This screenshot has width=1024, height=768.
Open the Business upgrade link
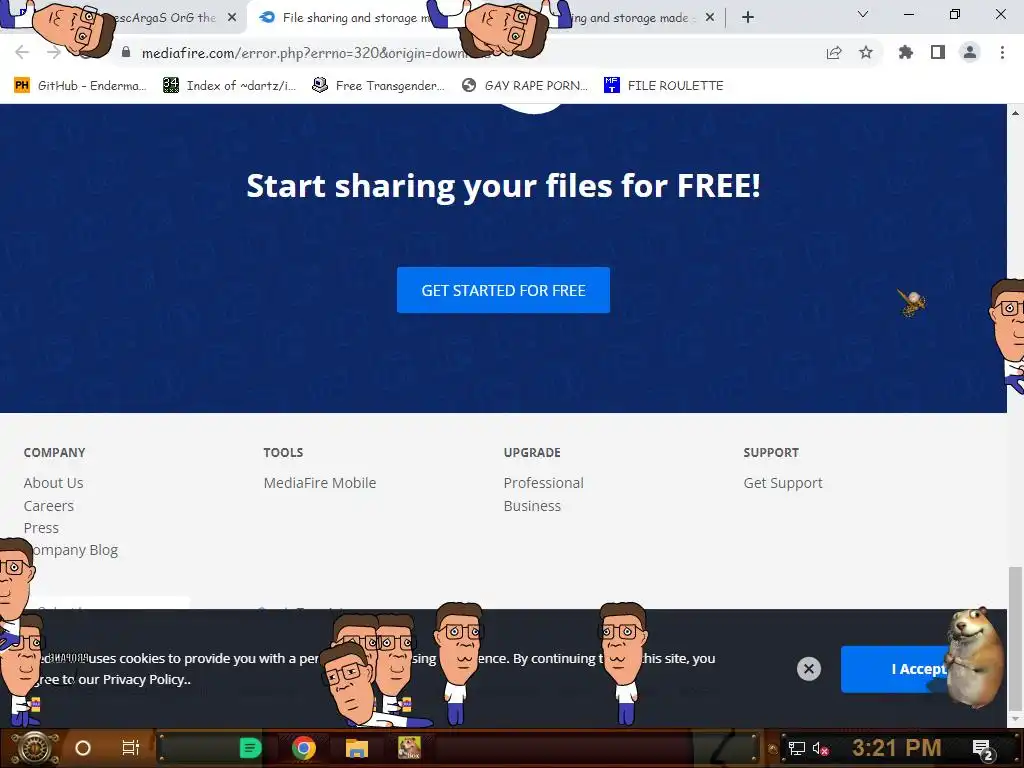pos(532,505)
